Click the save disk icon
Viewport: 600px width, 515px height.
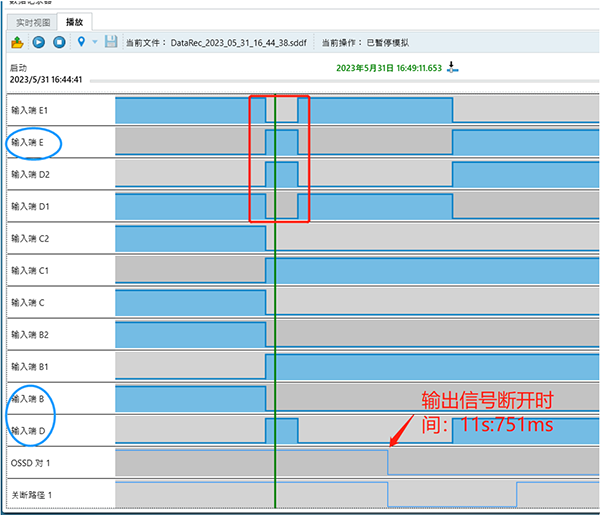110,42
